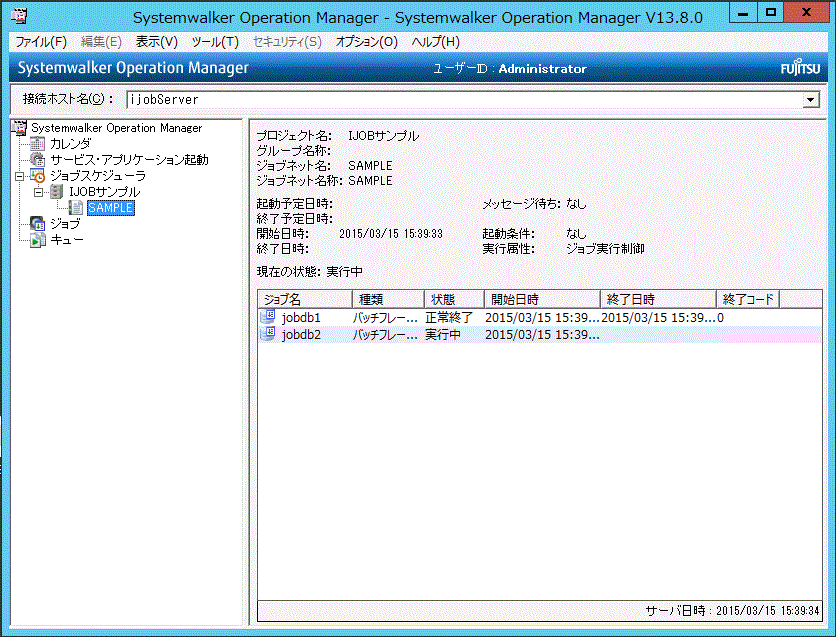Click the IJOBサンプル project icon
Screen dimensions: 836x637
click(57, 191)
